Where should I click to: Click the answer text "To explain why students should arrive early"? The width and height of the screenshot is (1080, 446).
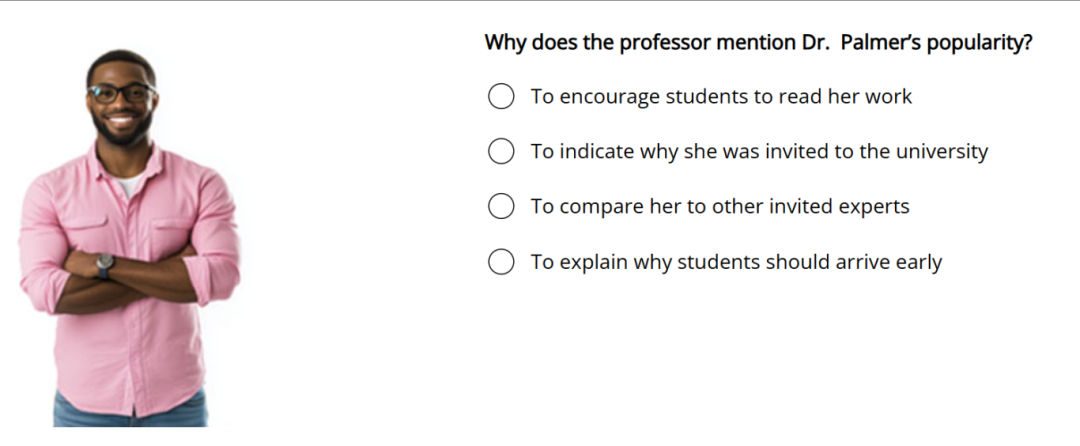pyautogui.click(x=736, y=262)
